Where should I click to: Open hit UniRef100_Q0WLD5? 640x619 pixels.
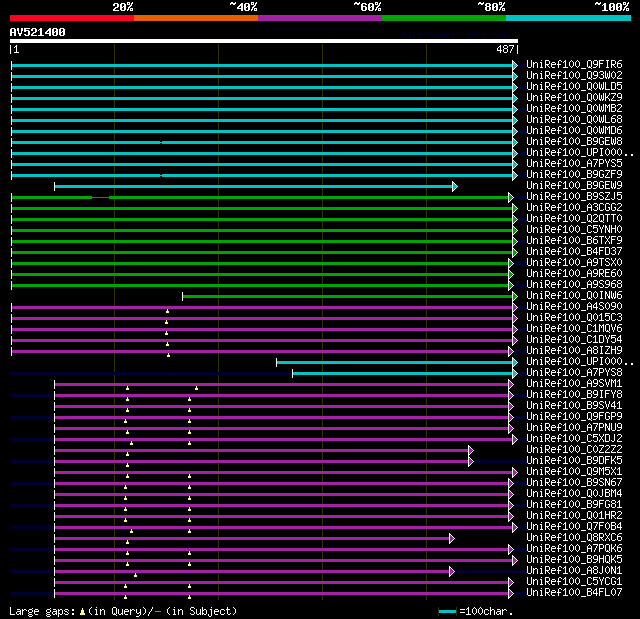[x=574, y=87]
